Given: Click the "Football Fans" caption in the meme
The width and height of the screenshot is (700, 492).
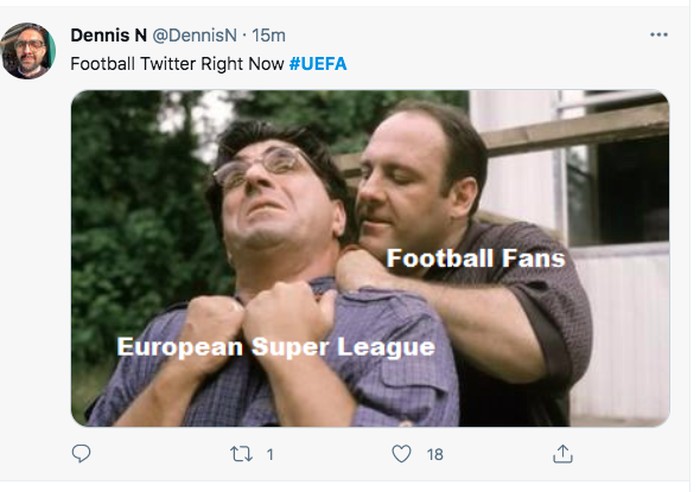Looking at the screenshot, I should (x=475, y=259).
